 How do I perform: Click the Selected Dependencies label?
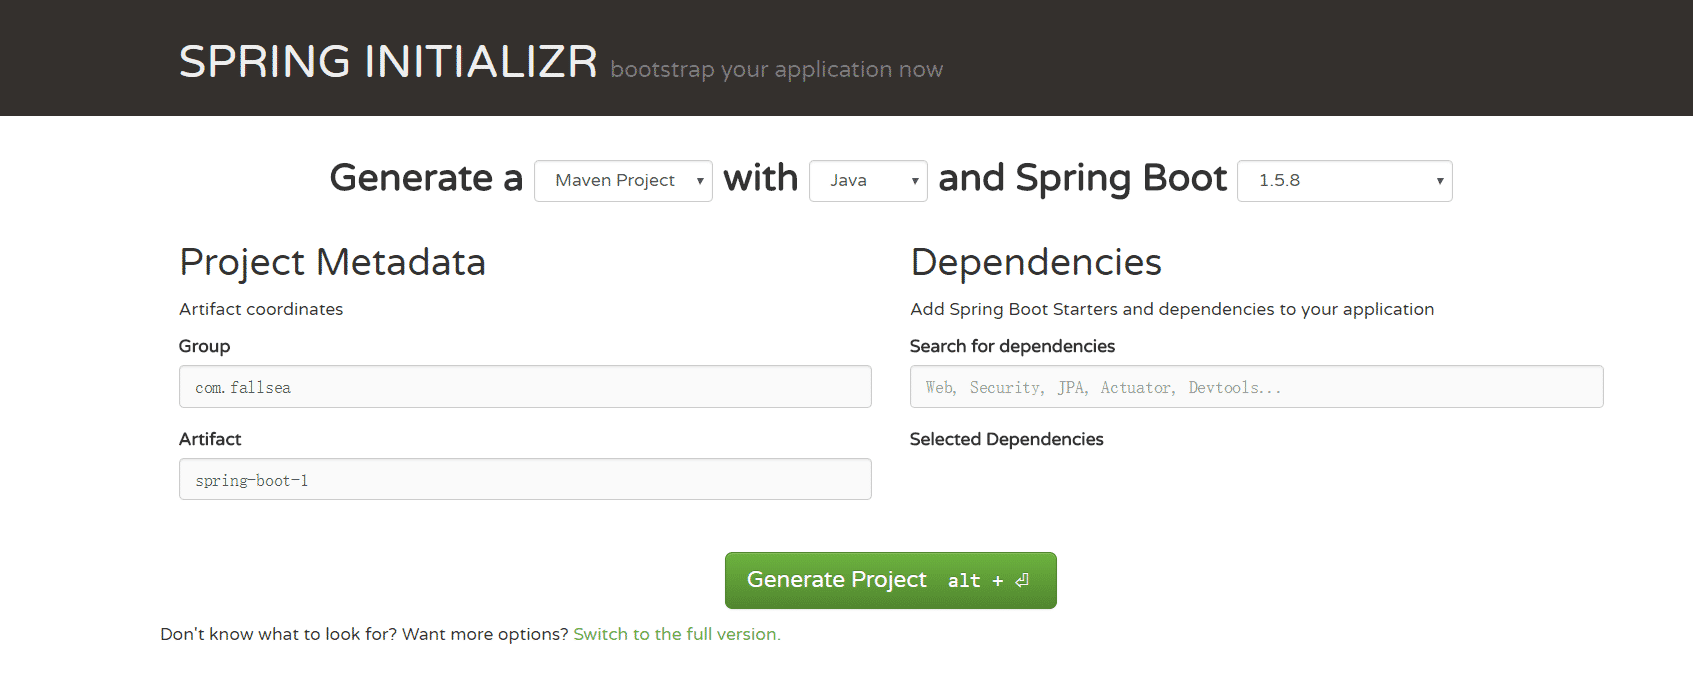1006,439
